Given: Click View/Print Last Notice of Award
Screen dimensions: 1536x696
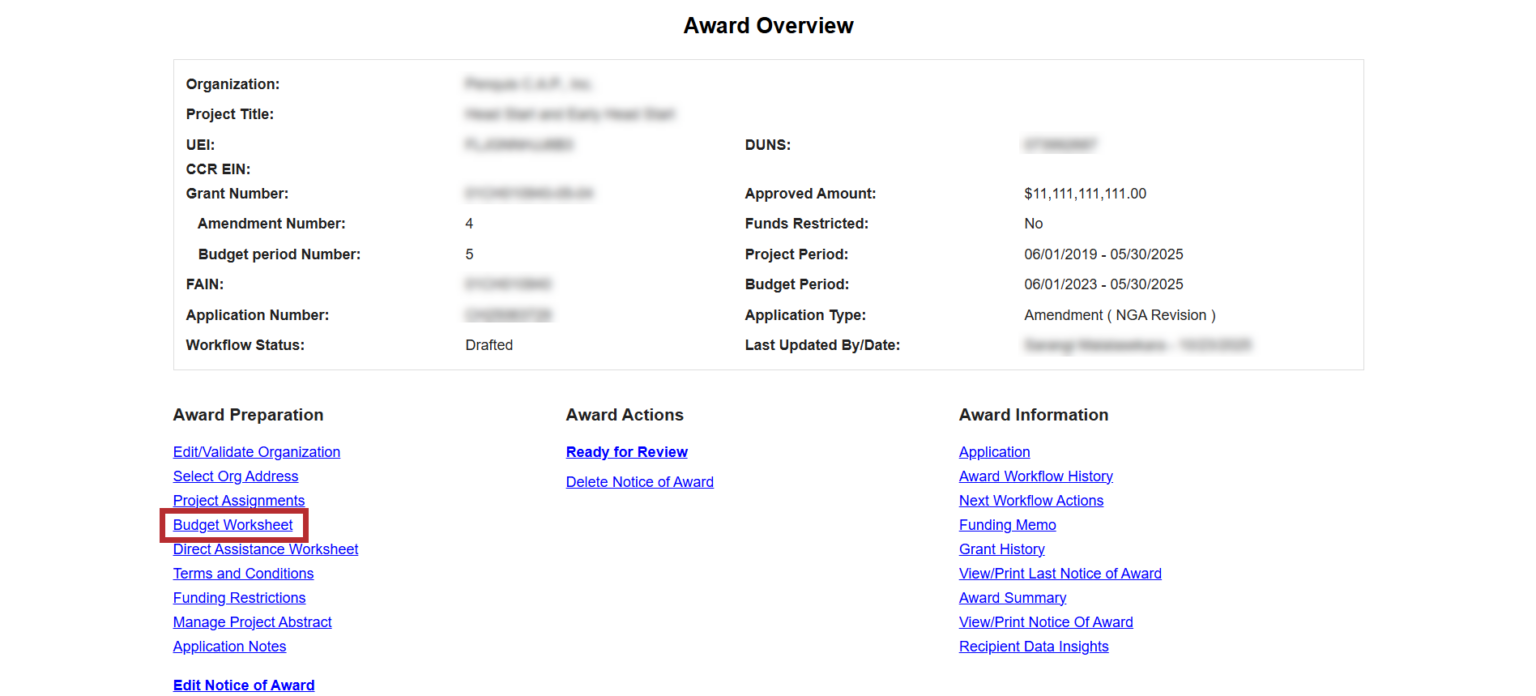Looking at the screenshot, I should [1060, 573].
